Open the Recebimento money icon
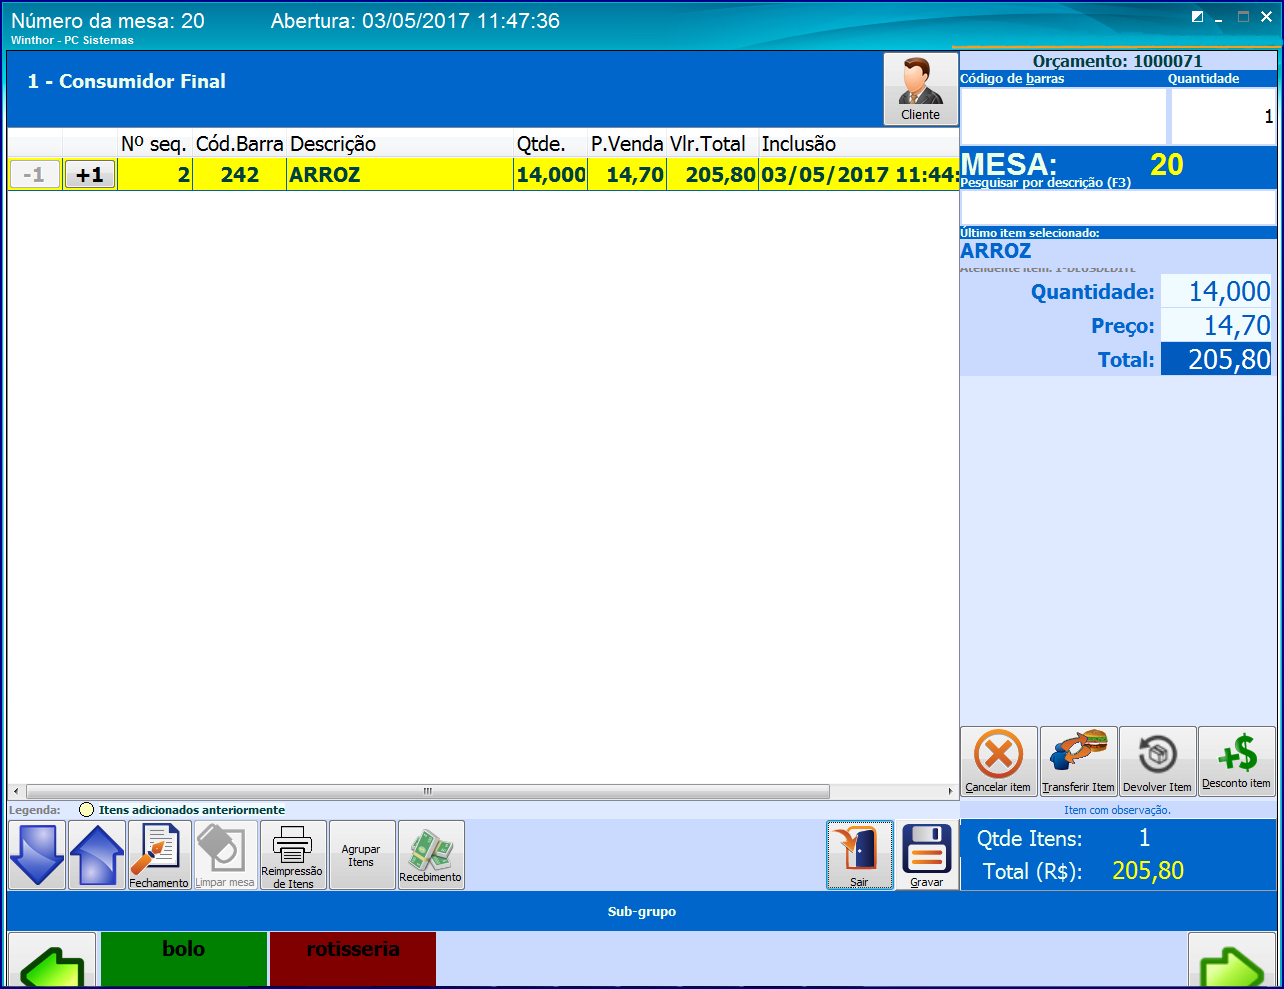1284x989 pixels. (431, 855)
